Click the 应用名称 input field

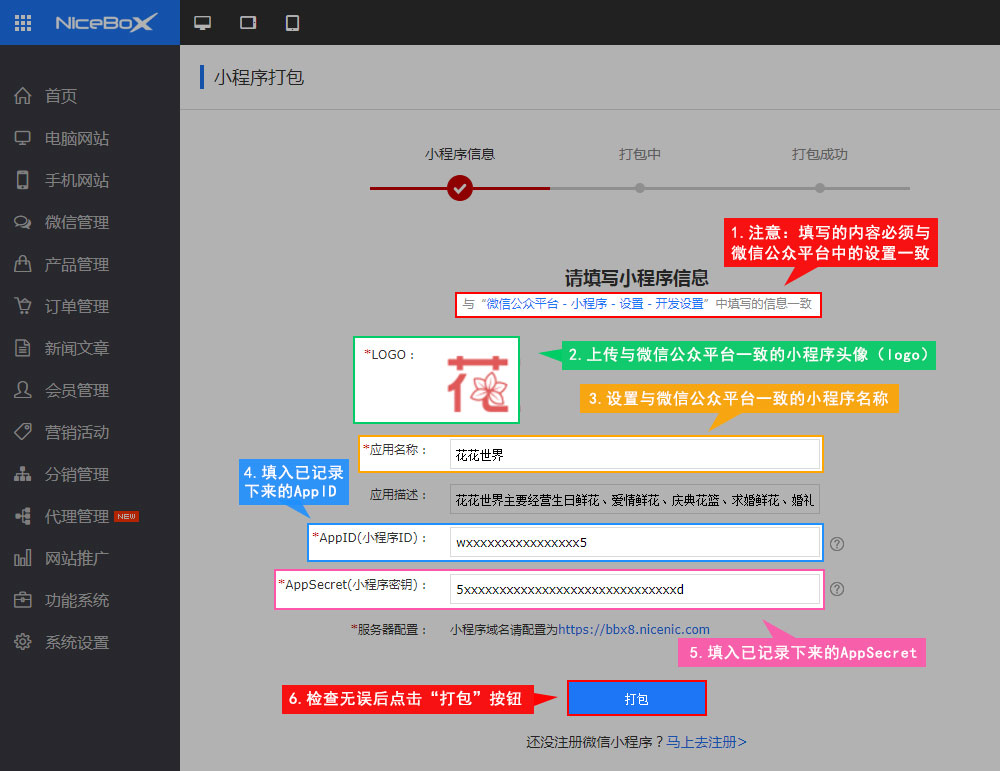tap(634, 455)
